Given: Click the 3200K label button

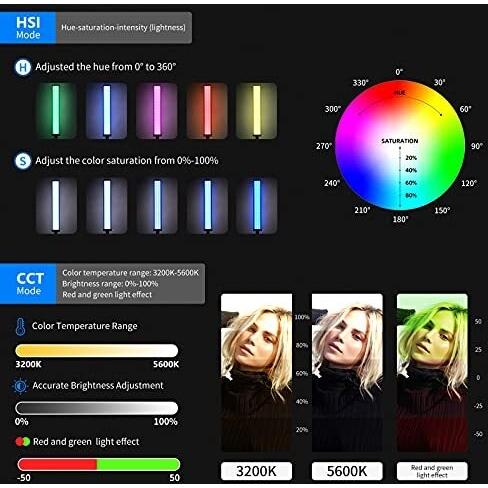Looking at the screenshot, I should [x=256, y=471].
